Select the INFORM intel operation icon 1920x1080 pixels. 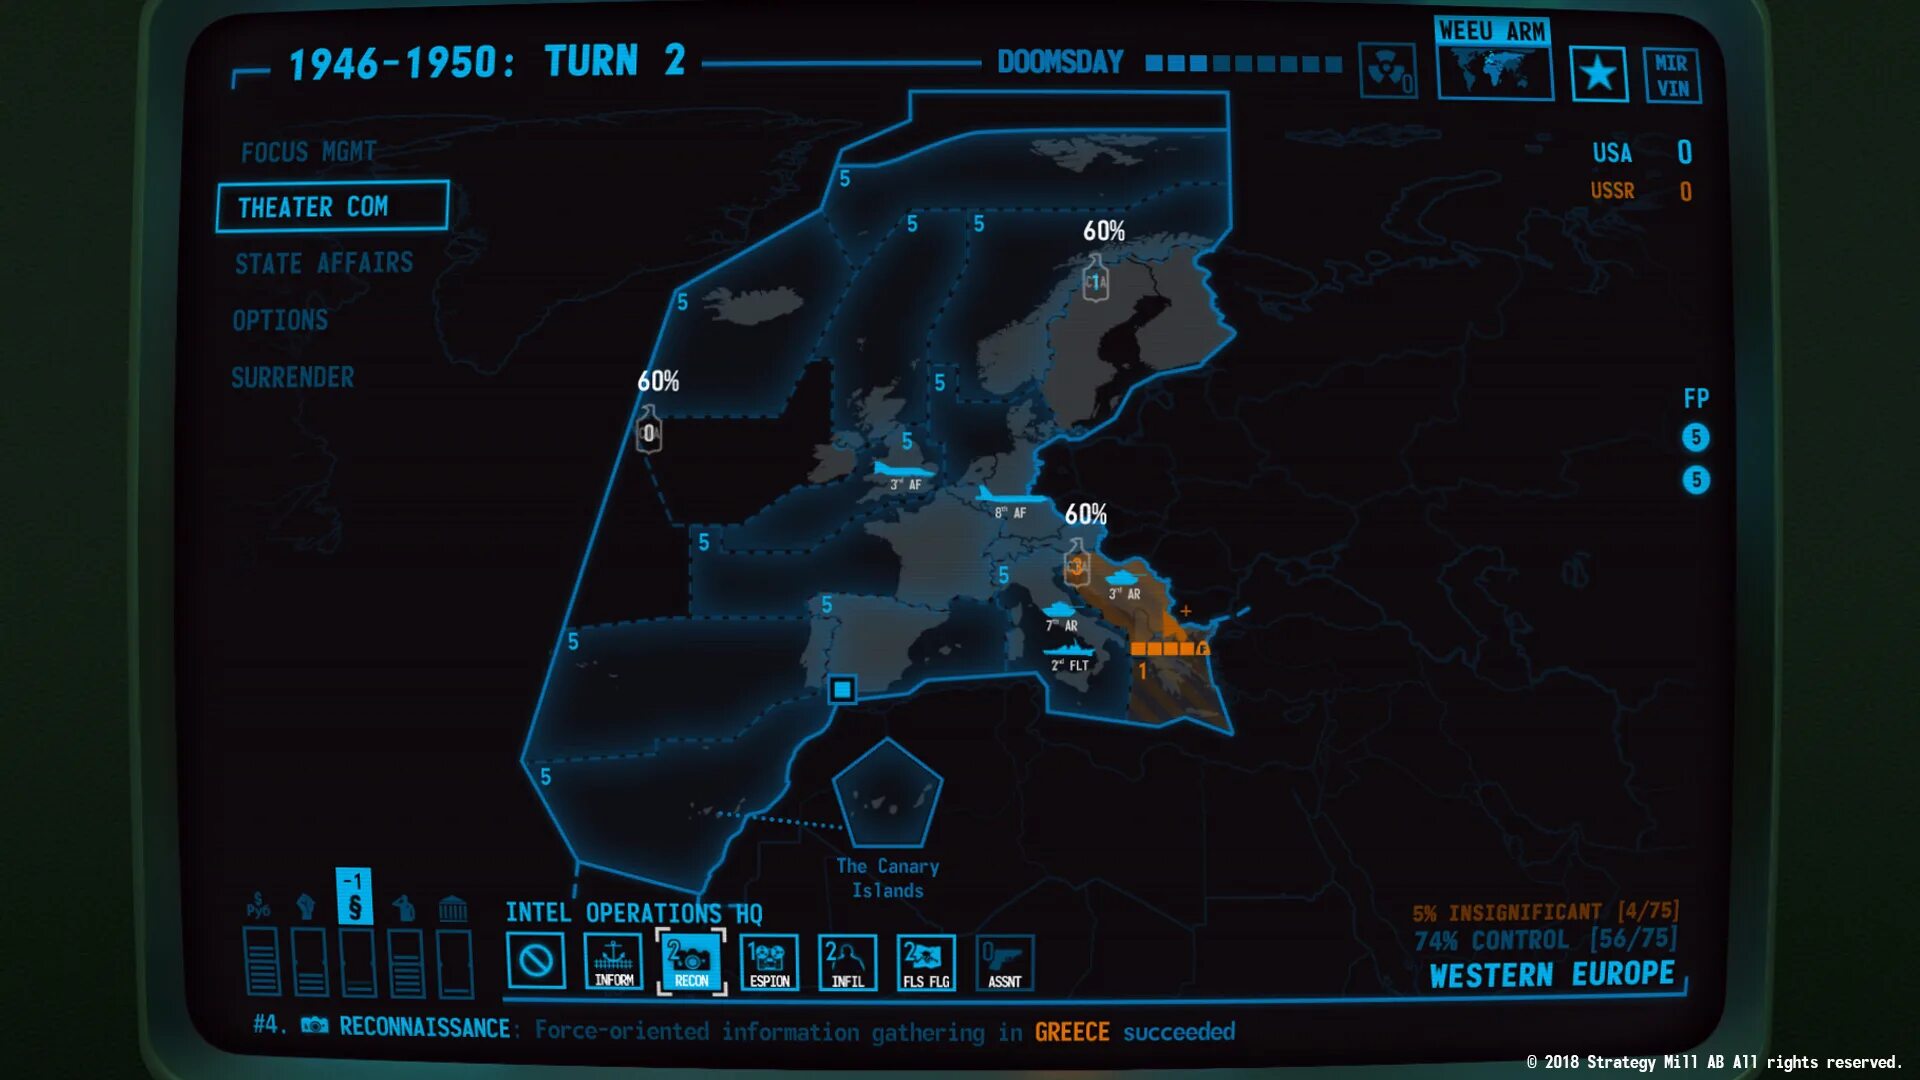click(613, 960)
